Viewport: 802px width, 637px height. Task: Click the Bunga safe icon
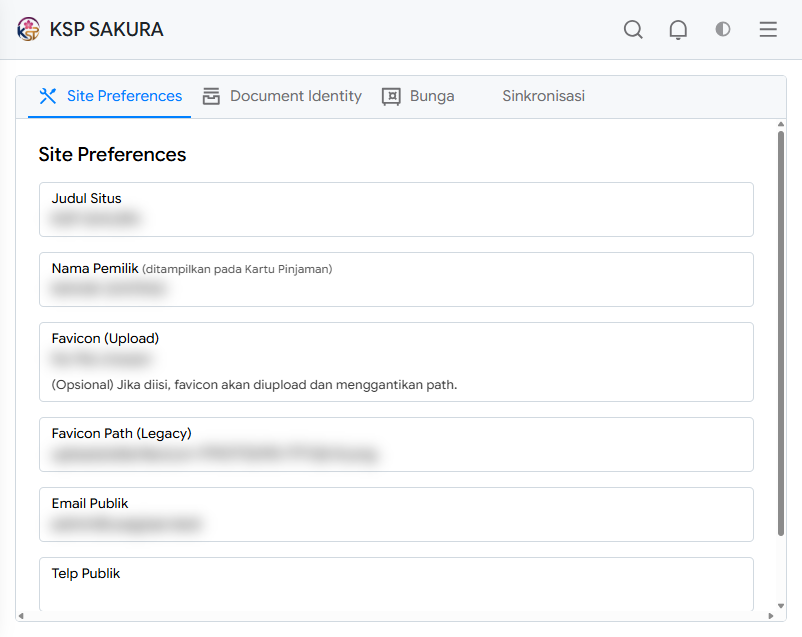[391, 96]
